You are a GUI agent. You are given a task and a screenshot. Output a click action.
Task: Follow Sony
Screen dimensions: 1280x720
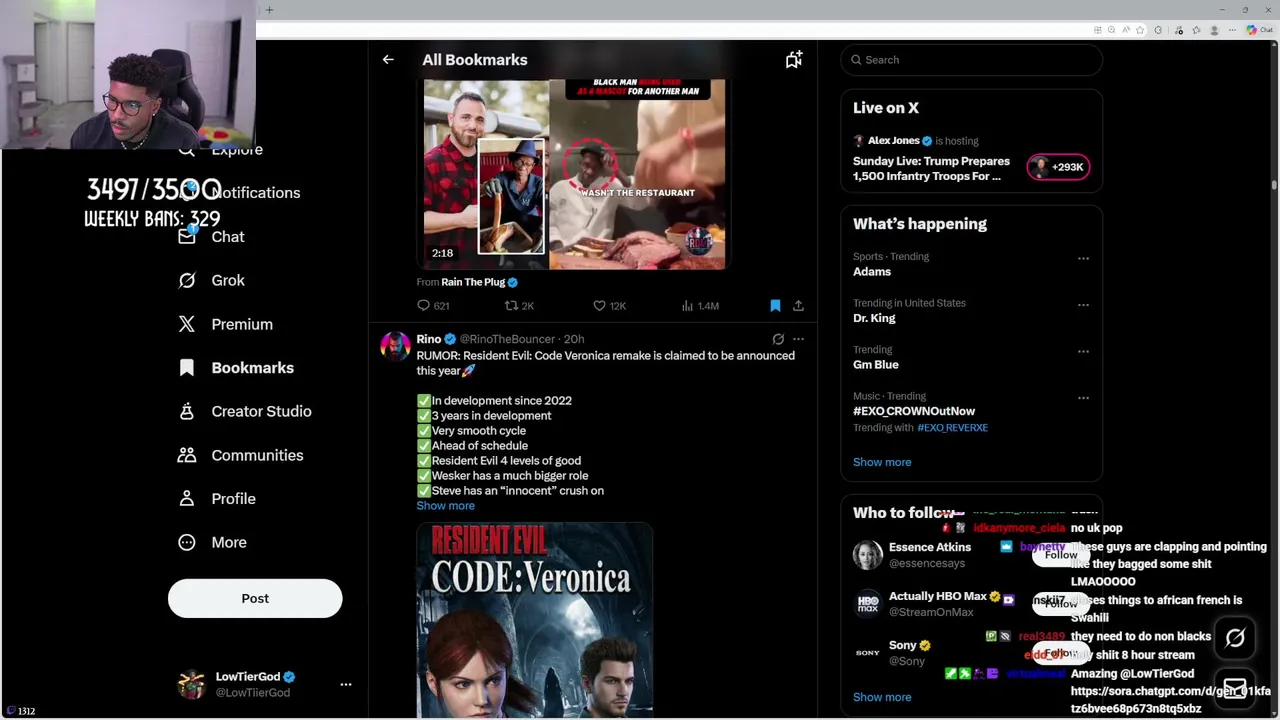1061,653
